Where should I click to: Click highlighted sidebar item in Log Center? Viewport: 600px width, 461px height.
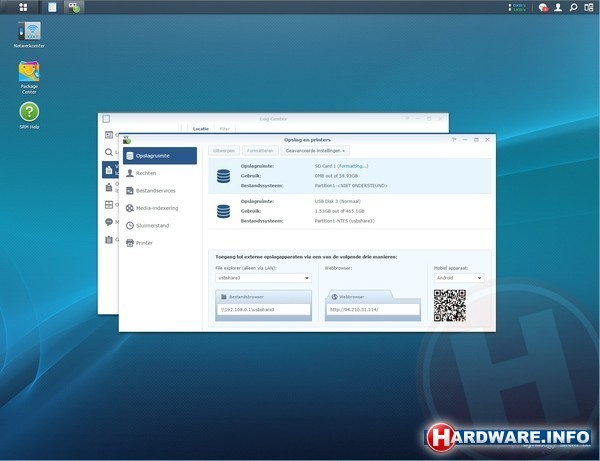point(110,169)
